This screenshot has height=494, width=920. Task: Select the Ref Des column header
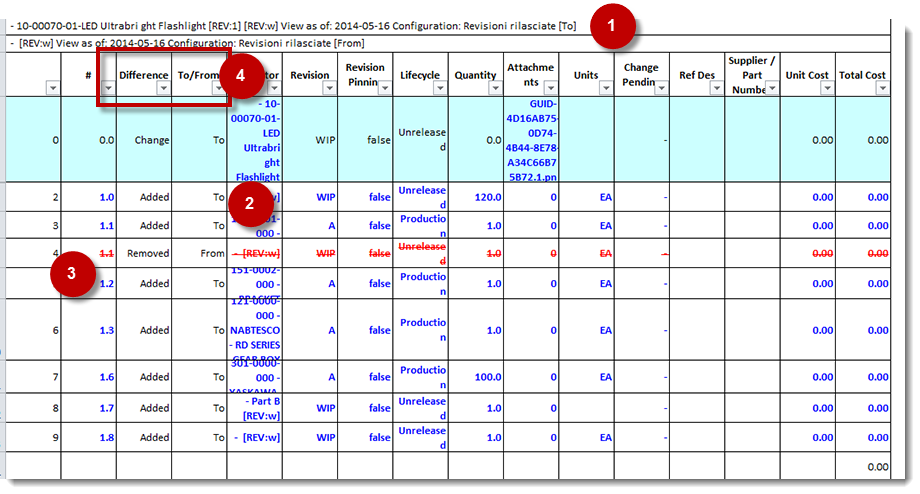click(697, 75)
